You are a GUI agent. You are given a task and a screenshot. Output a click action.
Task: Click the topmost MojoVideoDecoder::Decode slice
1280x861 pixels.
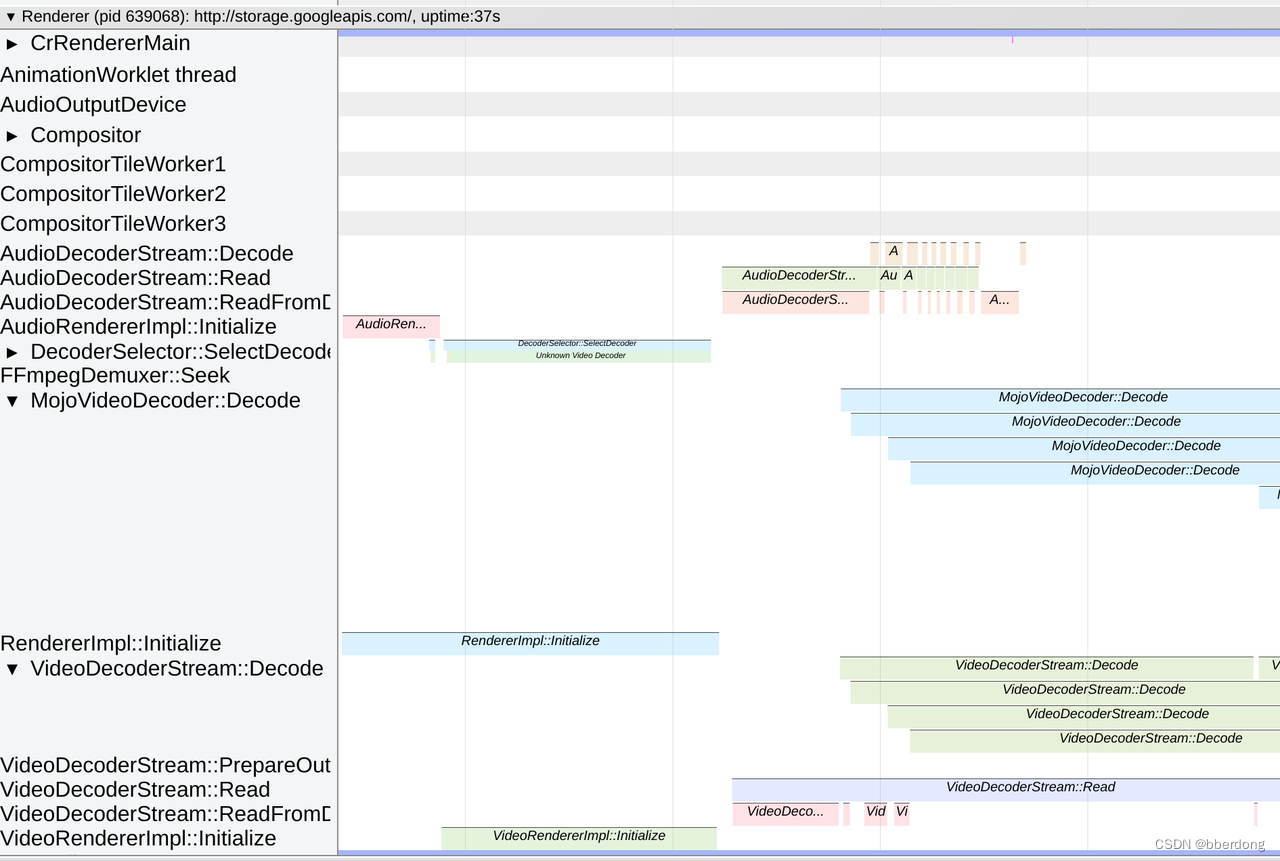[x=1060, y=400]
